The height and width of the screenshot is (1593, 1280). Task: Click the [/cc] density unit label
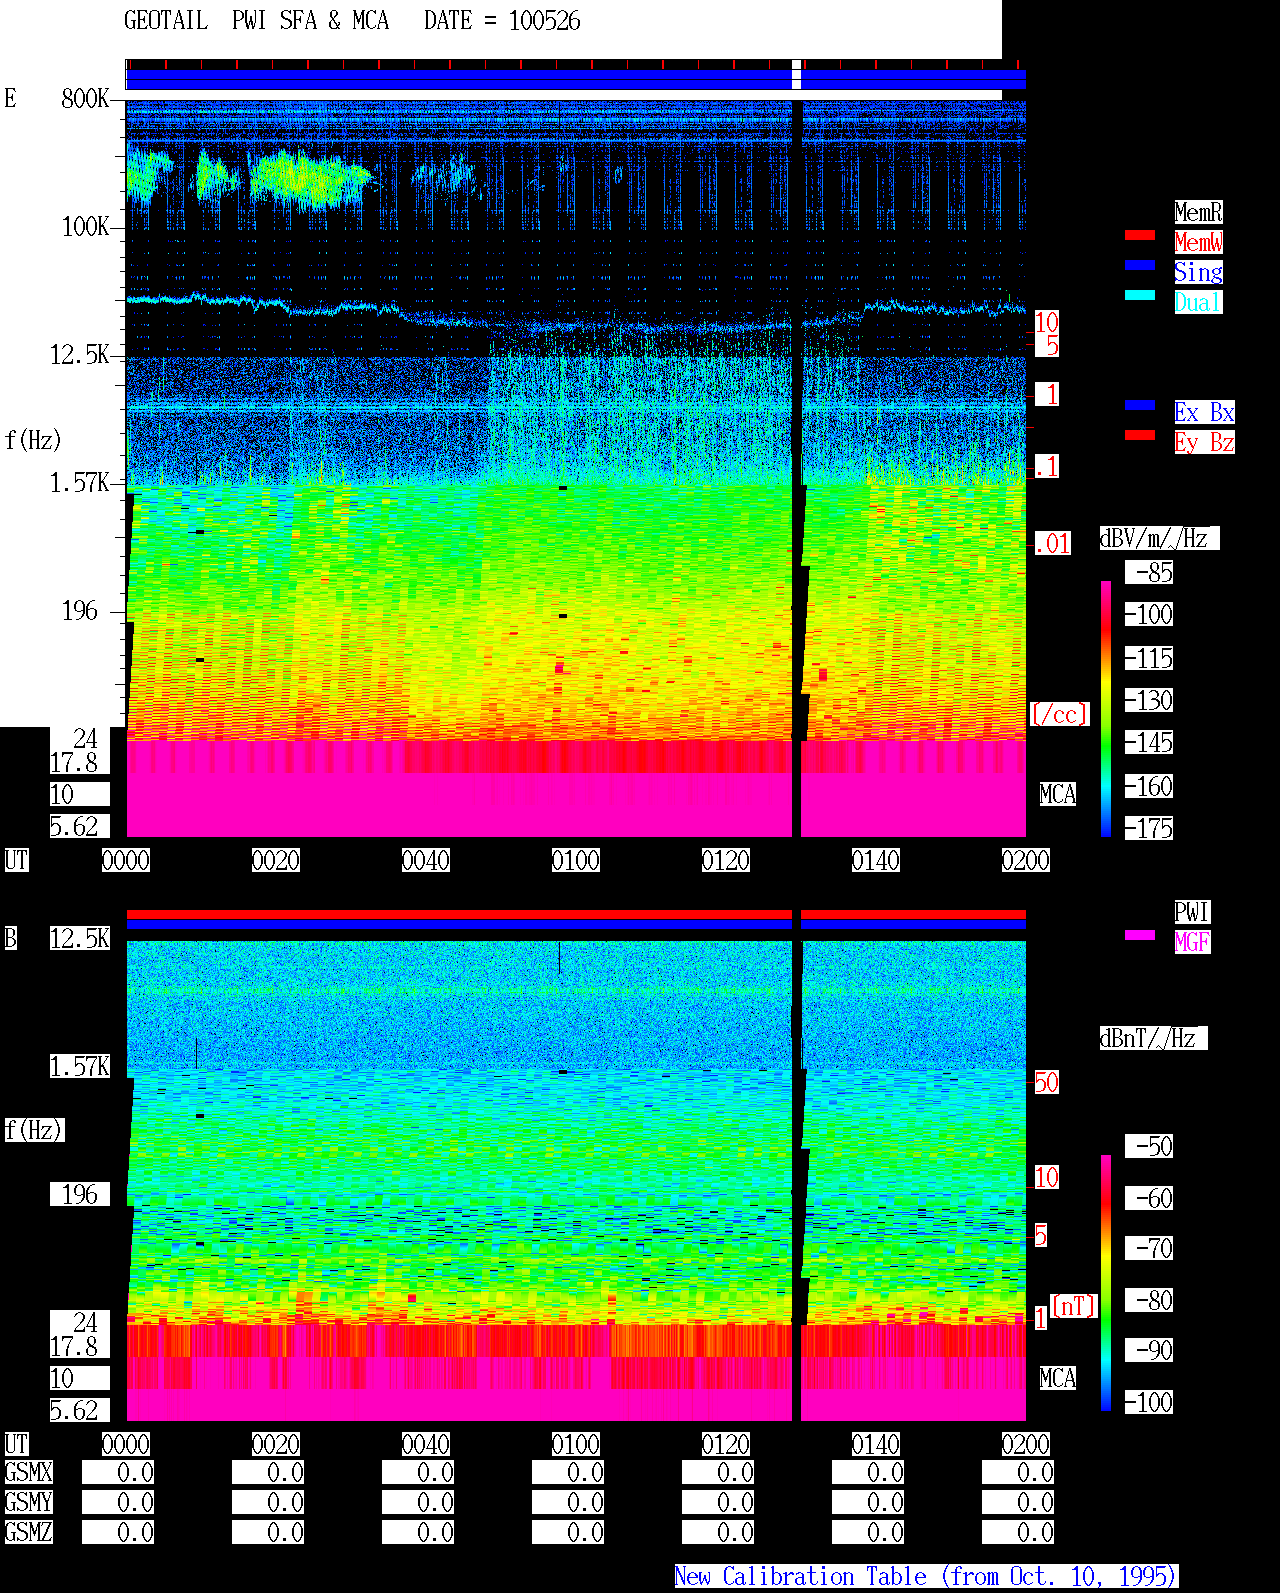(1059, 714)
